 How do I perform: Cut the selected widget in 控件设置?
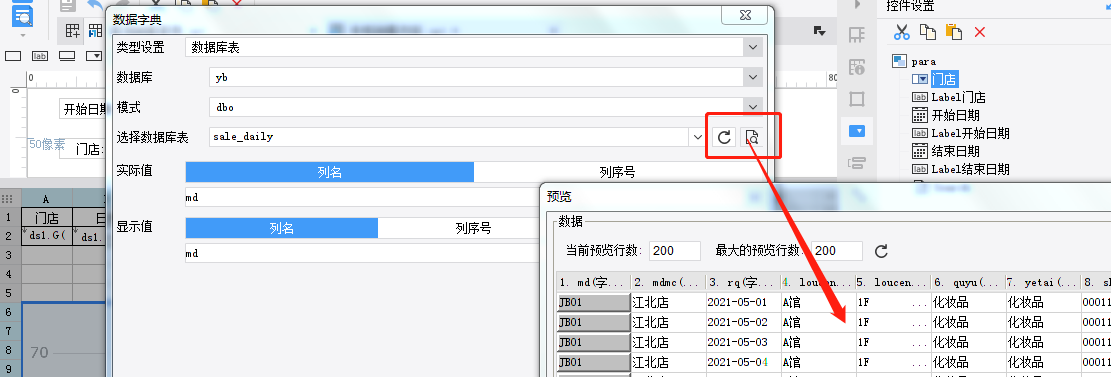901,32
